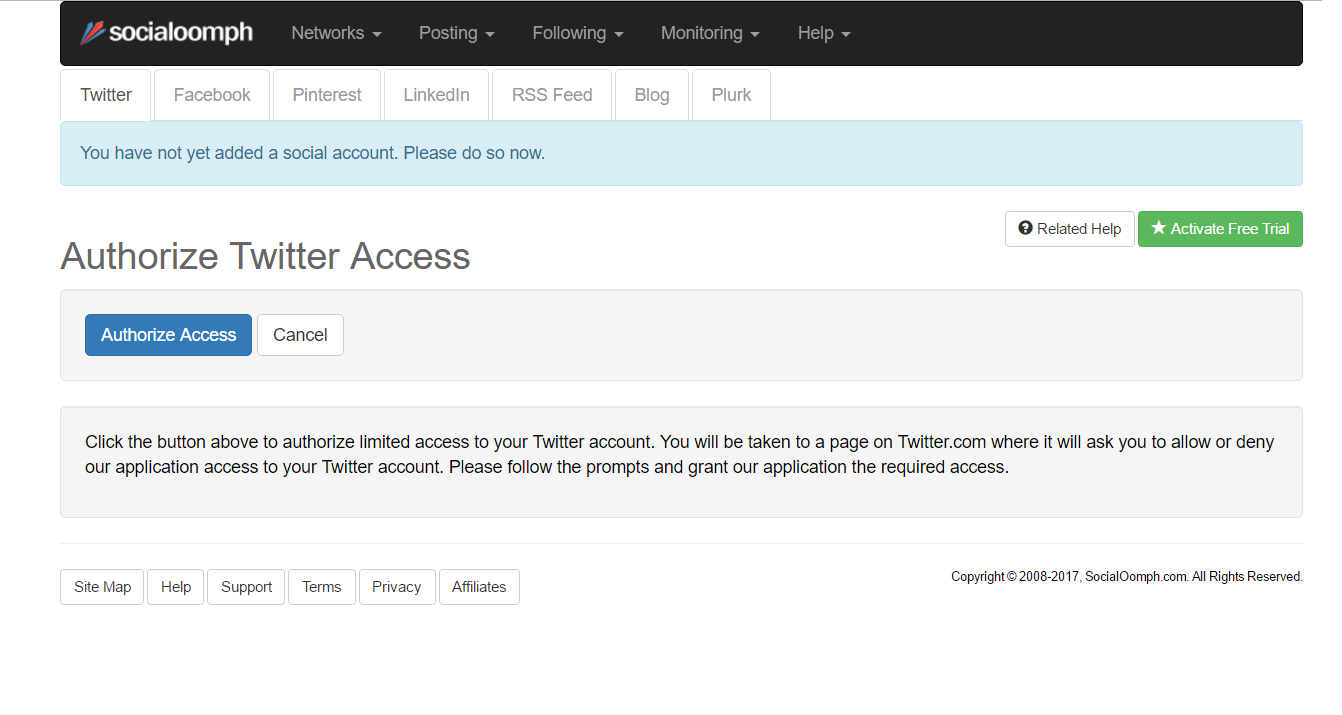The height and width of the screenshot is (715, 1342).
Task: Open the Following dropdown
Action: click(x=578, y=33)
